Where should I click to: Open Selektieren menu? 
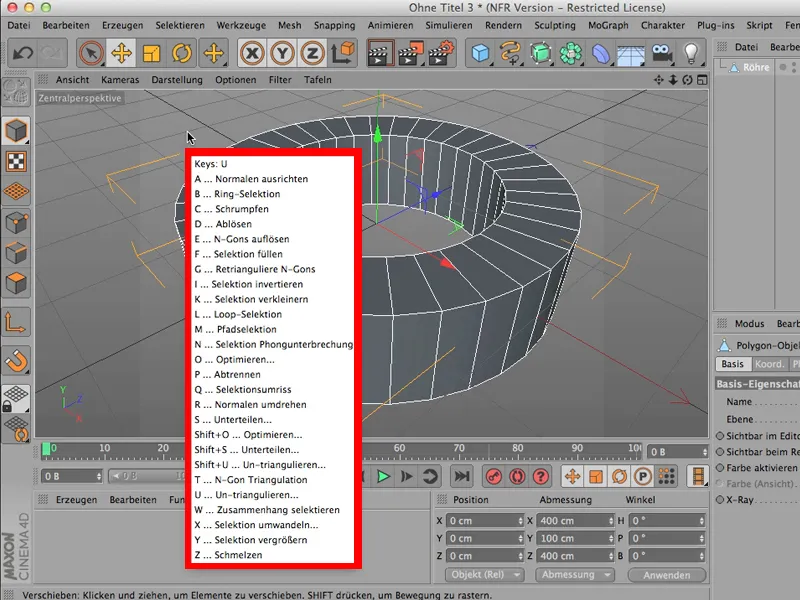coord(180,25)
